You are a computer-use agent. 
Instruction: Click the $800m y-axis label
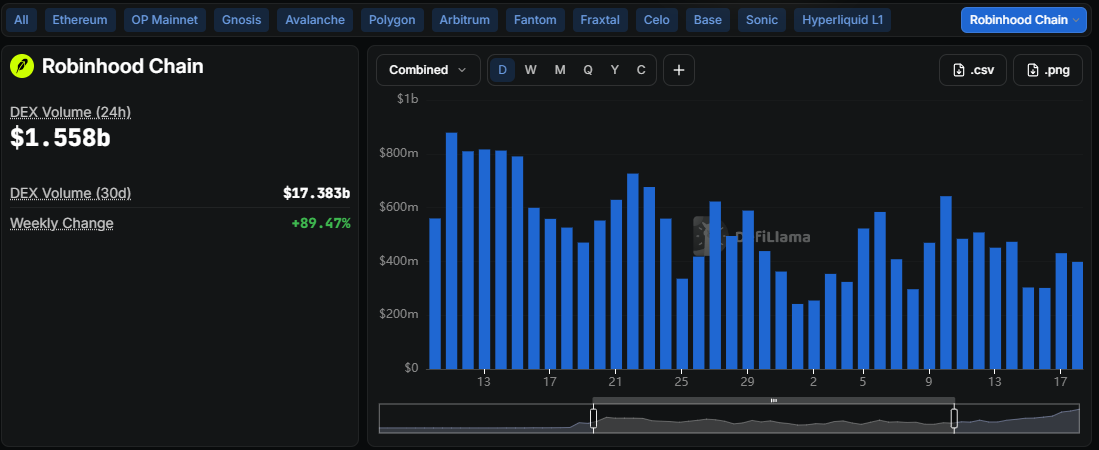click(399, 154)
